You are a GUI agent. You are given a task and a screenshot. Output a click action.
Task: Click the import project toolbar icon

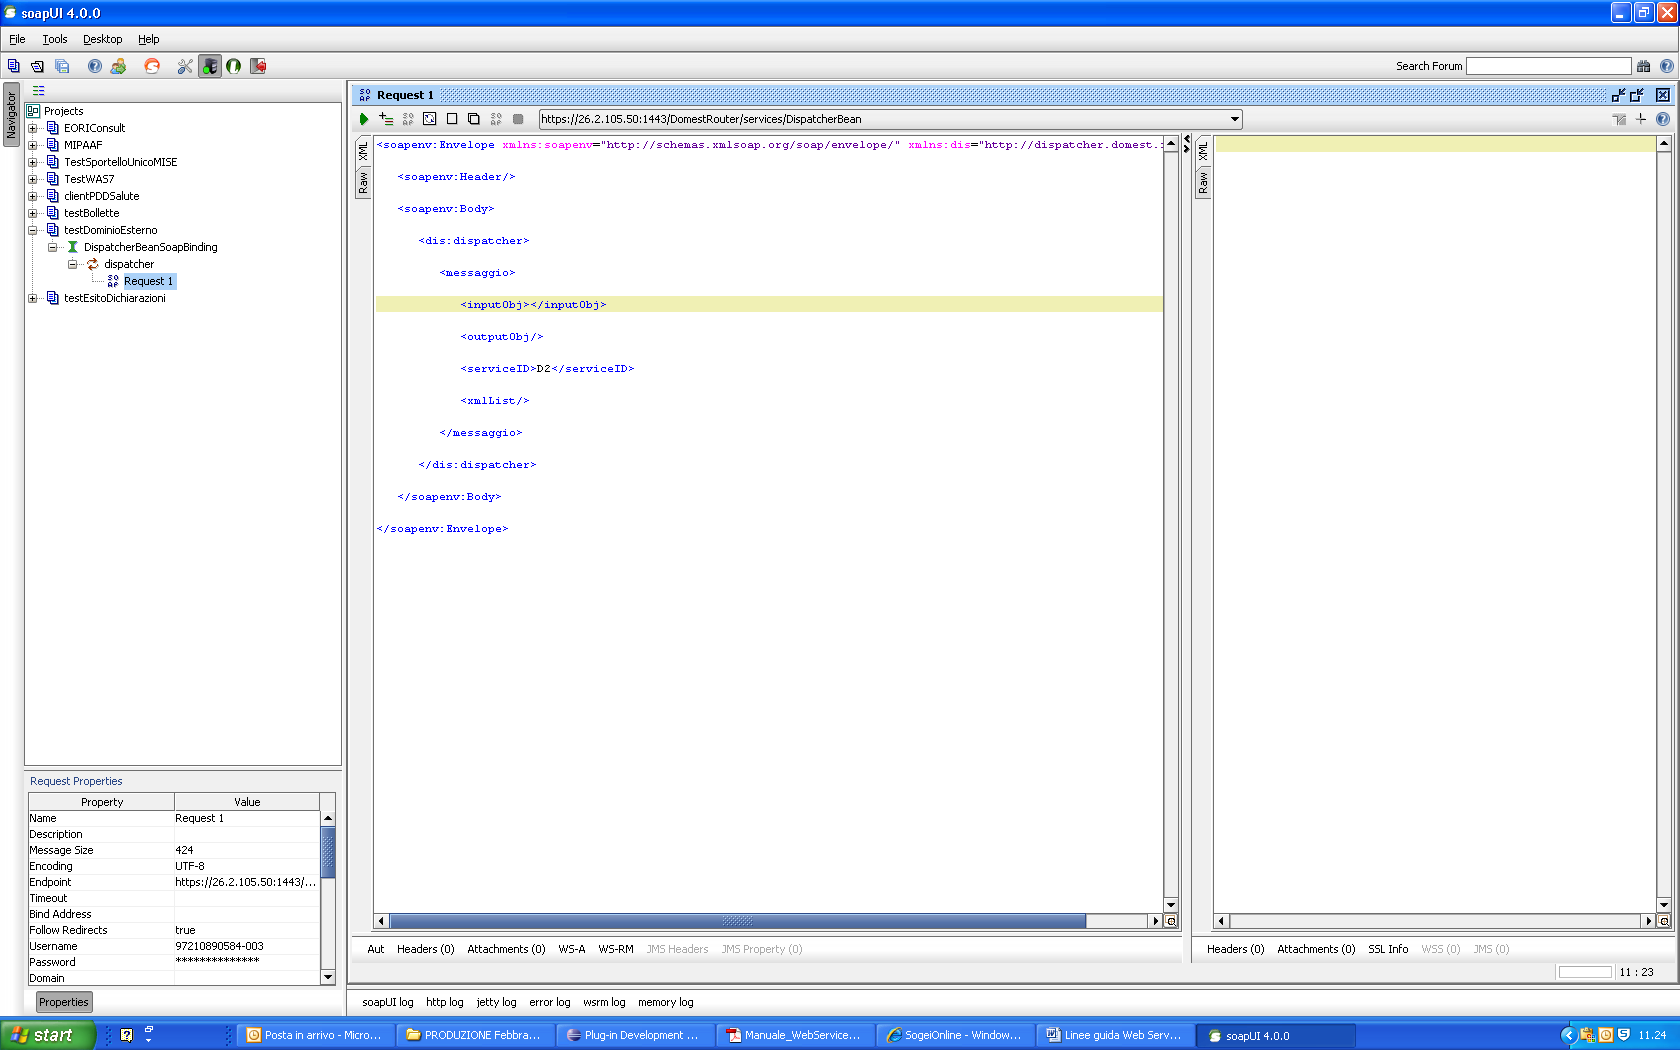pos(38,66)
